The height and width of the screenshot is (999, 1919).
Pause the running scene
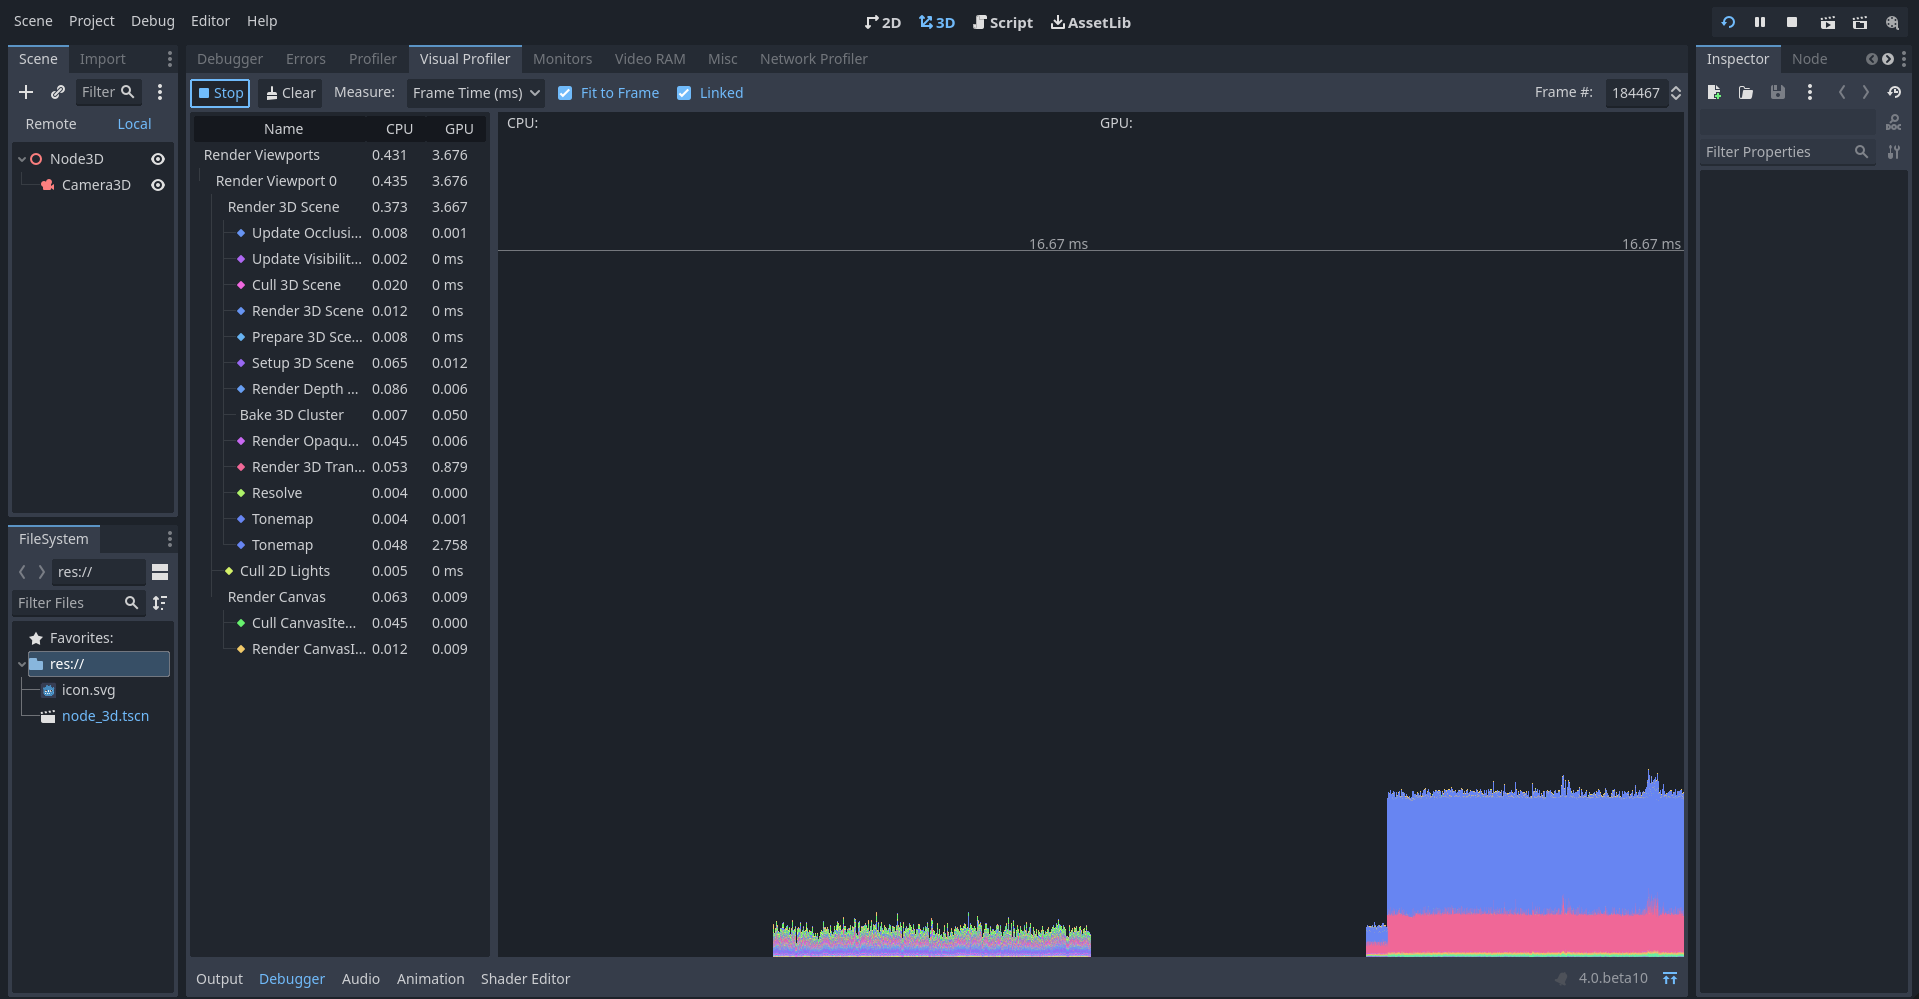(x=1759, y=22)
